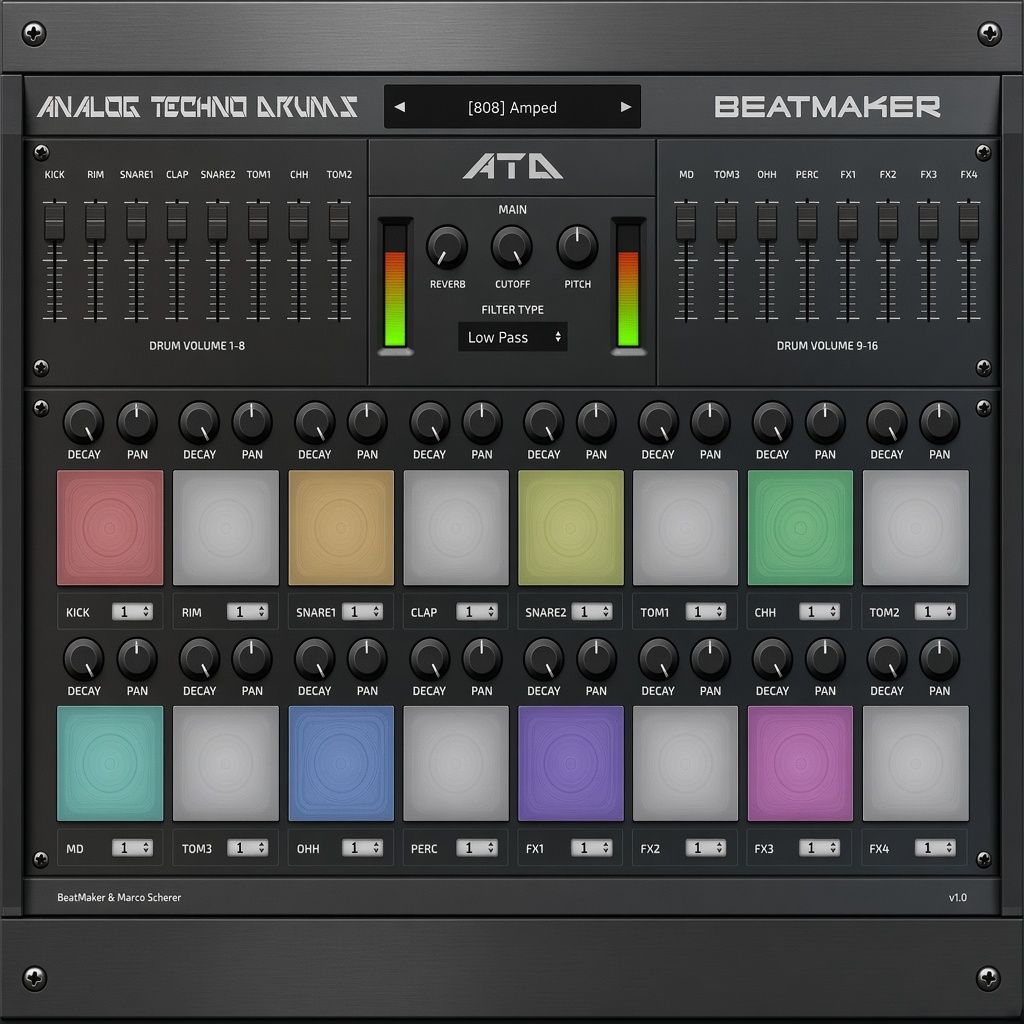Select next preset with right arrow
Viewport: 1024px width, 1024px height.
[626, 106]
